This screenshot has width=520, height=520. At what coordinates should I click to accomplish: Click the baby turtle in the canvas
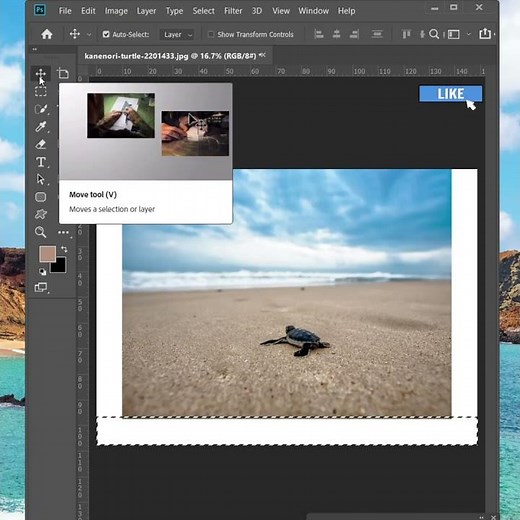tap(295, 341)
